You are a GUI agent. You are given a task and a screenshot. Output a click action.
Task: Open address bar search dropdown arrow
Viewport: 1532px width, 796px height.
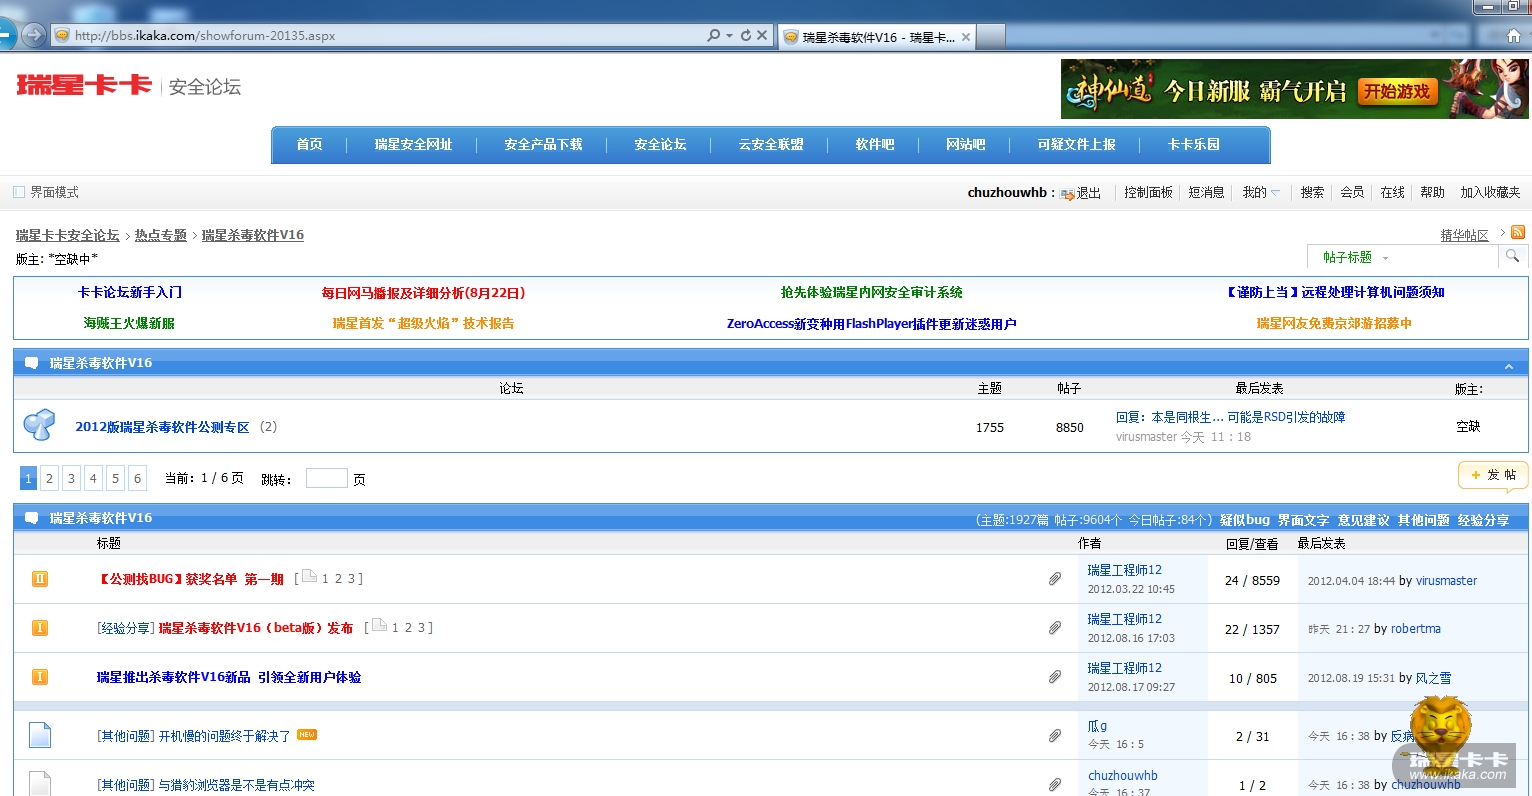[729, 35]
